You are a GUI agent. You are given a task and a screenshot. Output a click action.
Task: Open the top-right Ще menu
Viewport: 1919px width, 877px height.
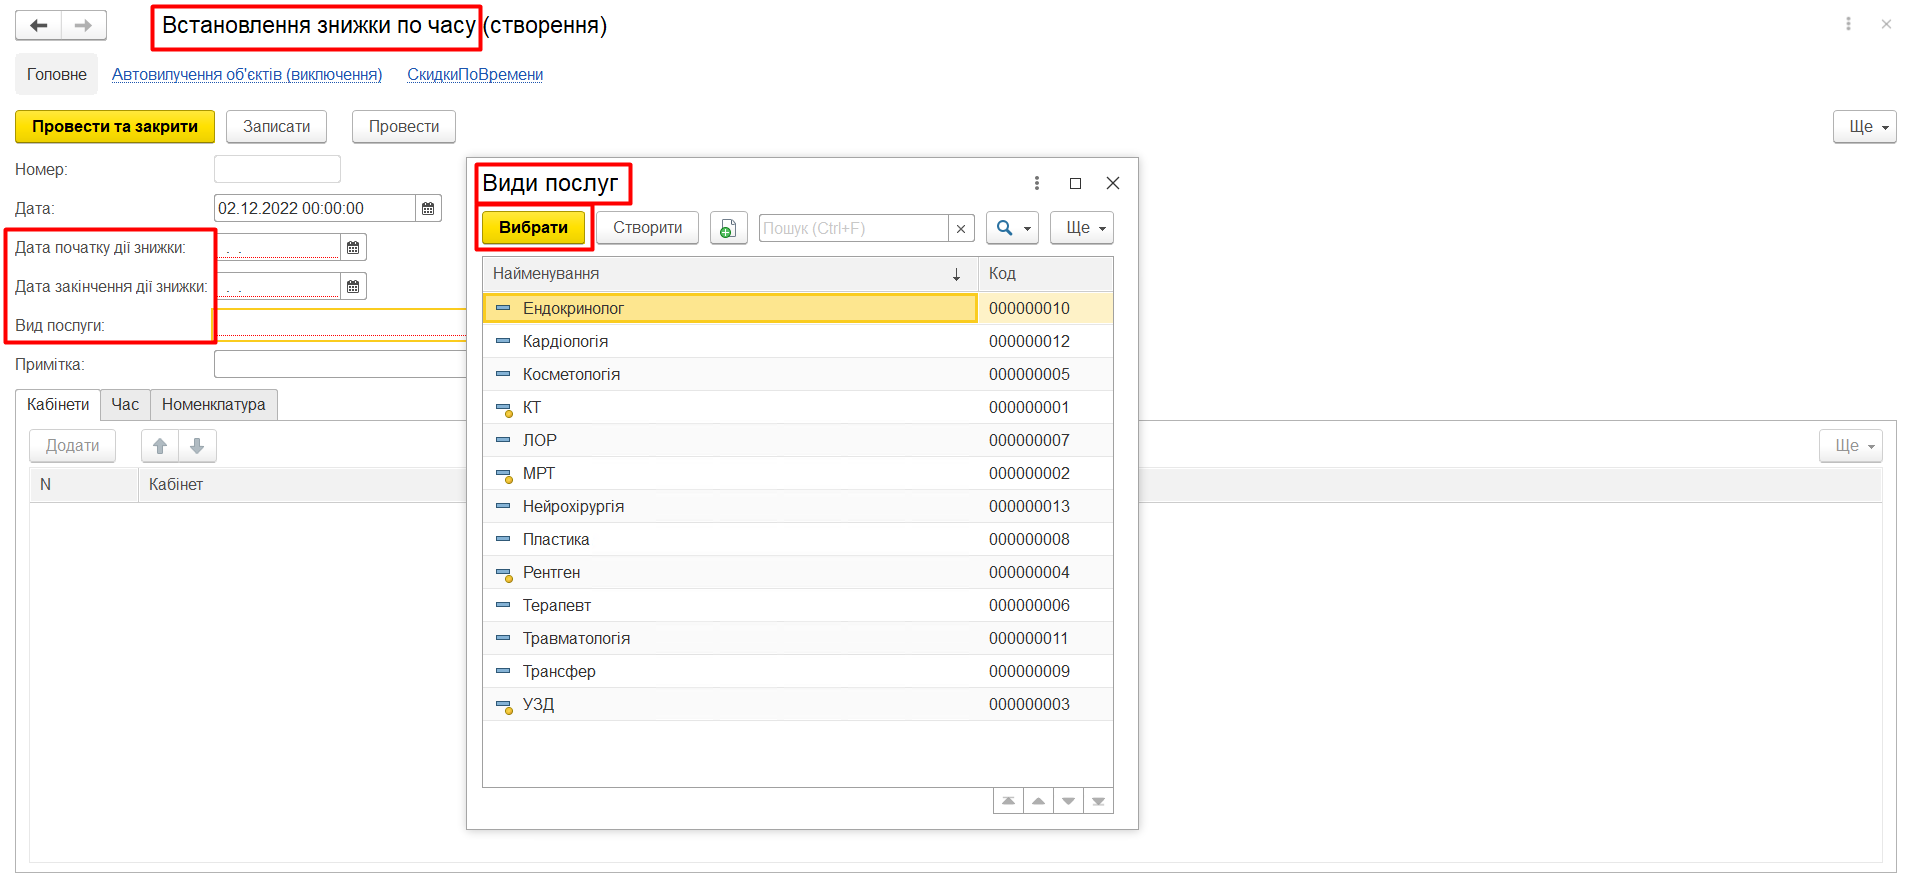[x=1864, y=127]
